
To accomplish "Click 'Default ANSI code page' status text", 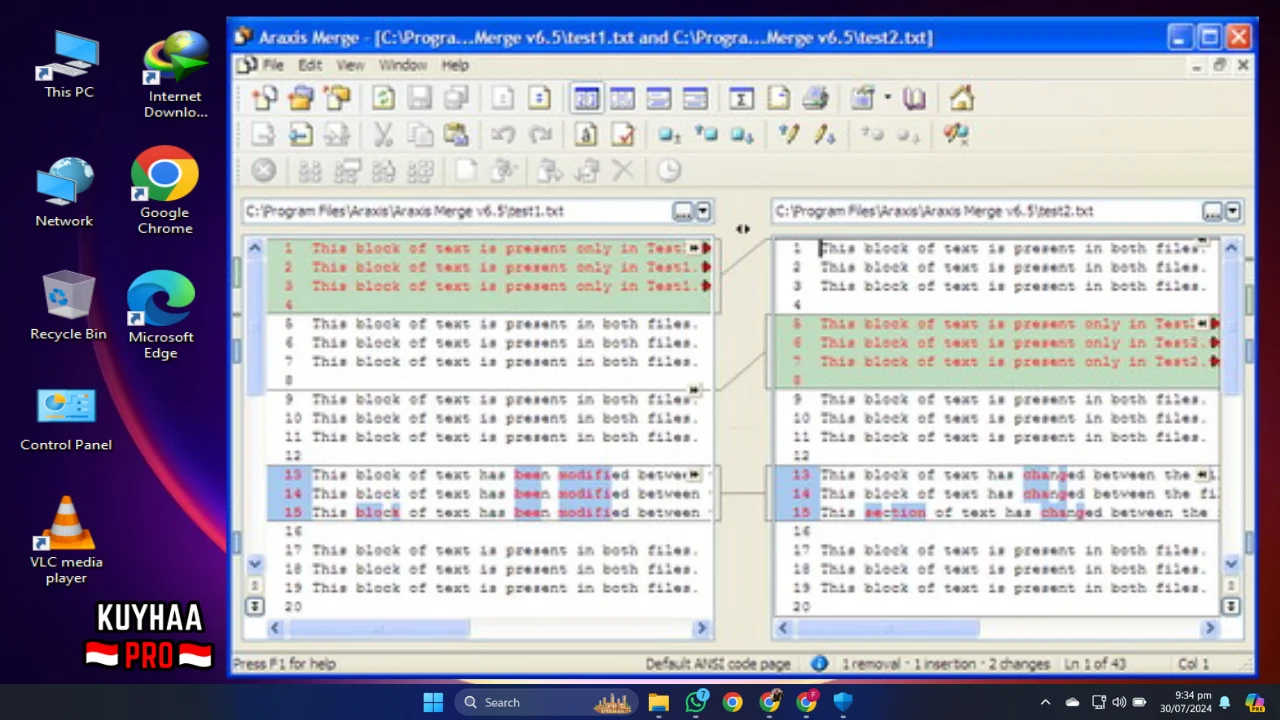I will [x=717, y=664].
